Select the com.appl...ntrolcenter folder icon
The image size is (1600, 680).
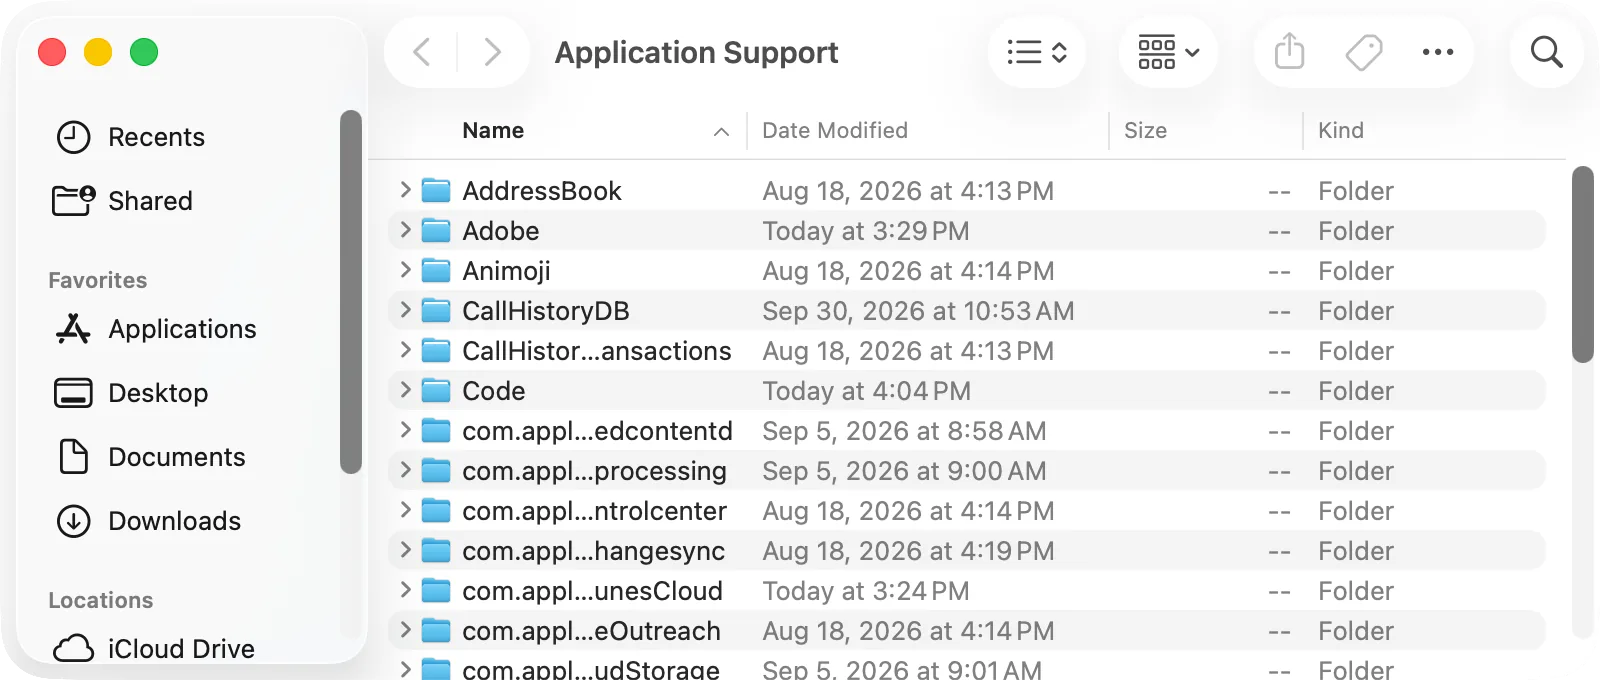pos(436,510)
